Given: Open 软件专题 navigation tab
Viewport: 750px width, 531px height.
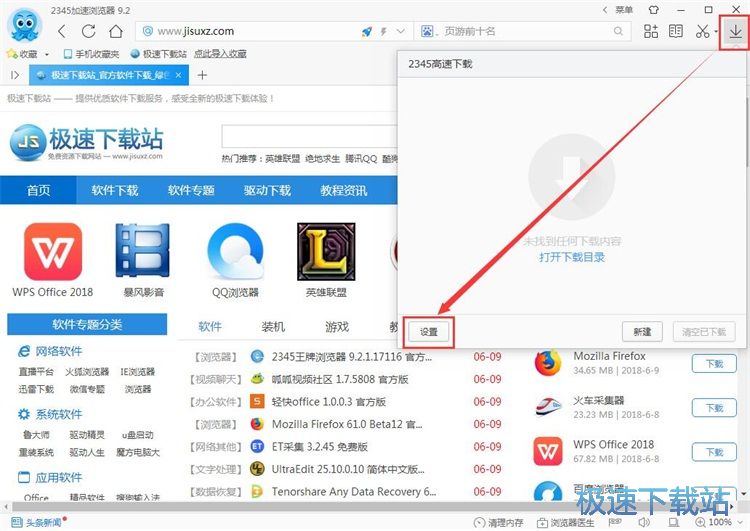Looking at the screenshot, I should (x=191, y=190).
